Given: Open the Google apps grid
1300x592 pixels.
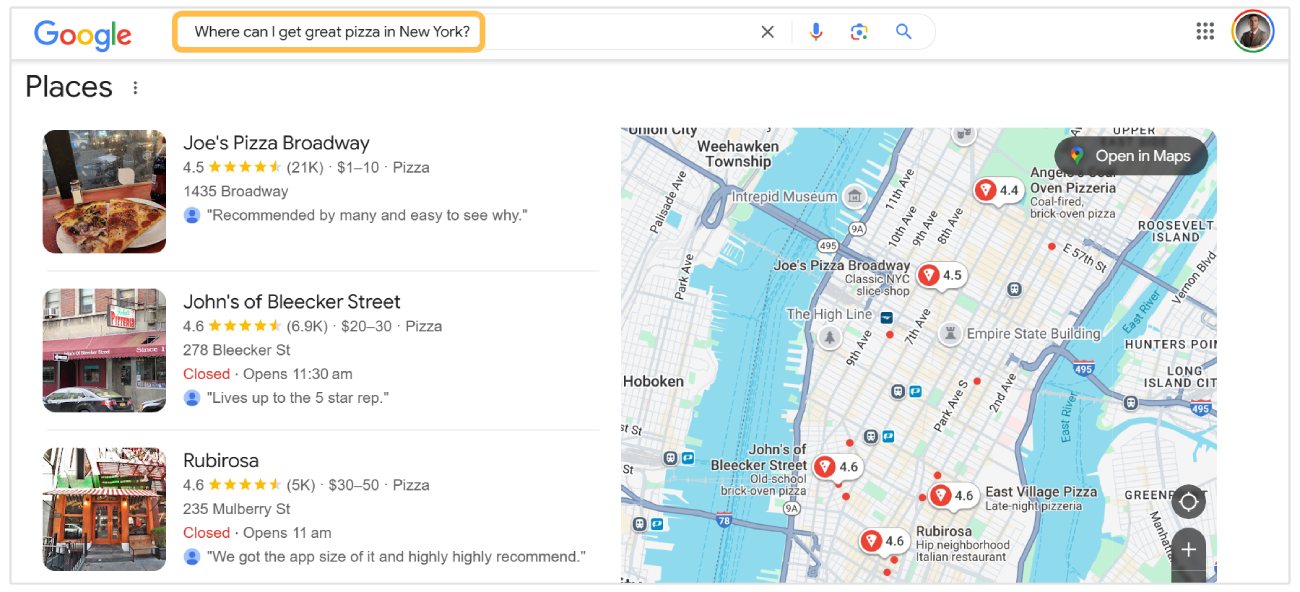Looking at the screenshot, I should (x=1205, y=31).
